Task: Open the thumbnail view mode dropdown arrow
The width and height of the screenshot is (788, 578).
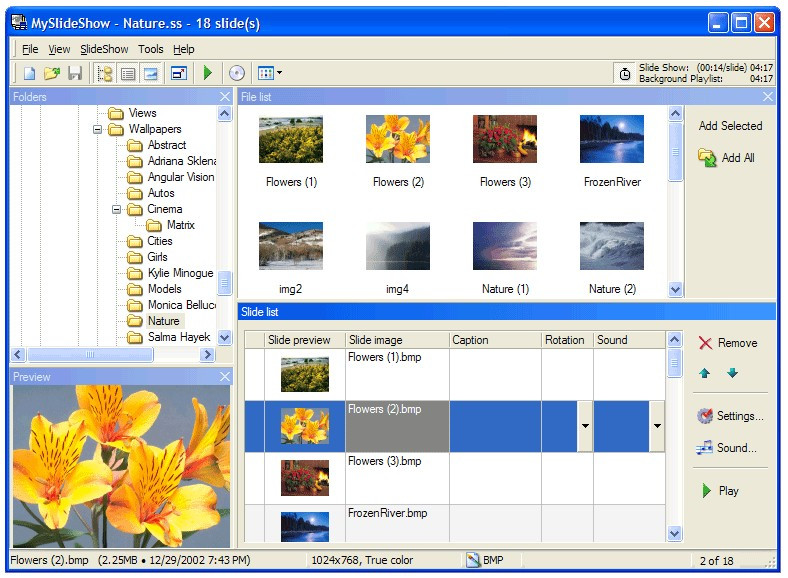Action: (279, 73)
